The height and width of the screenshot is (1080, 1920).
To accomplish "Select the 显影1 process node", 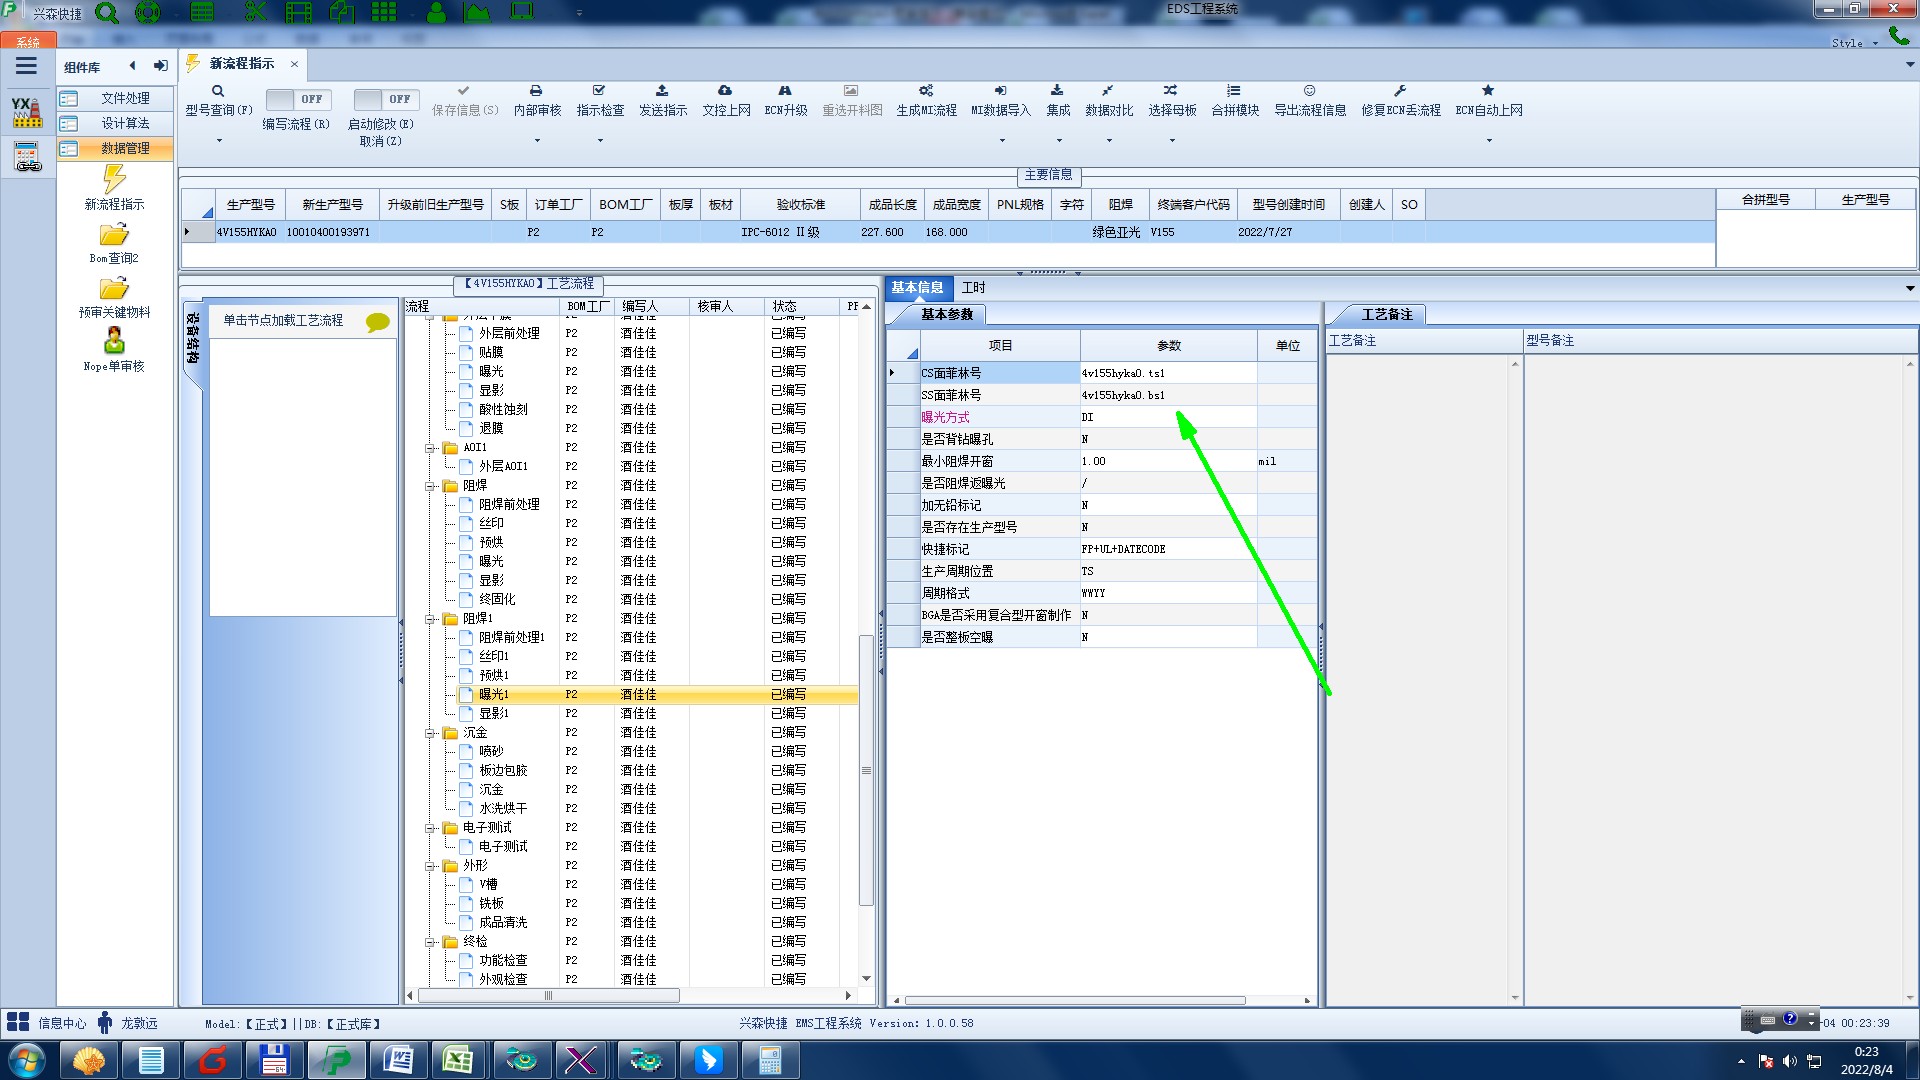I will 494,713.
